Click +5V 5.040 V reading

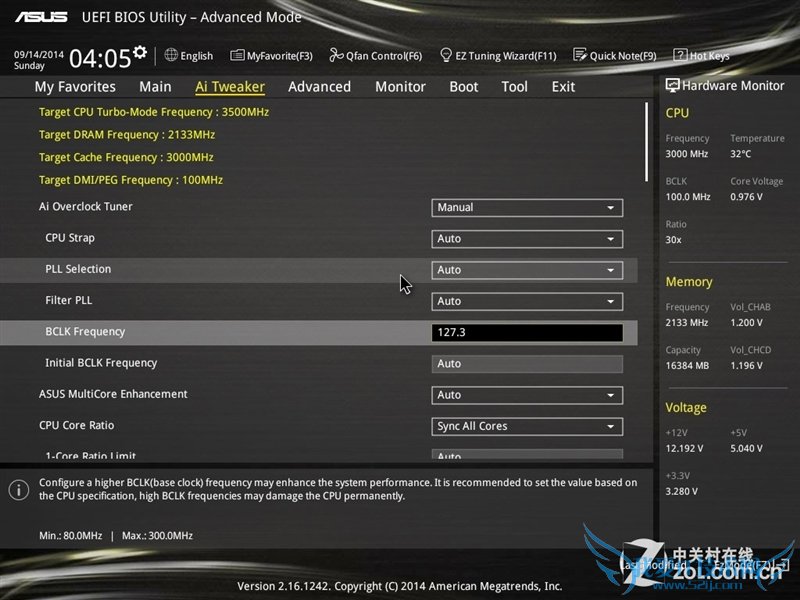click(x=746, y=448)
